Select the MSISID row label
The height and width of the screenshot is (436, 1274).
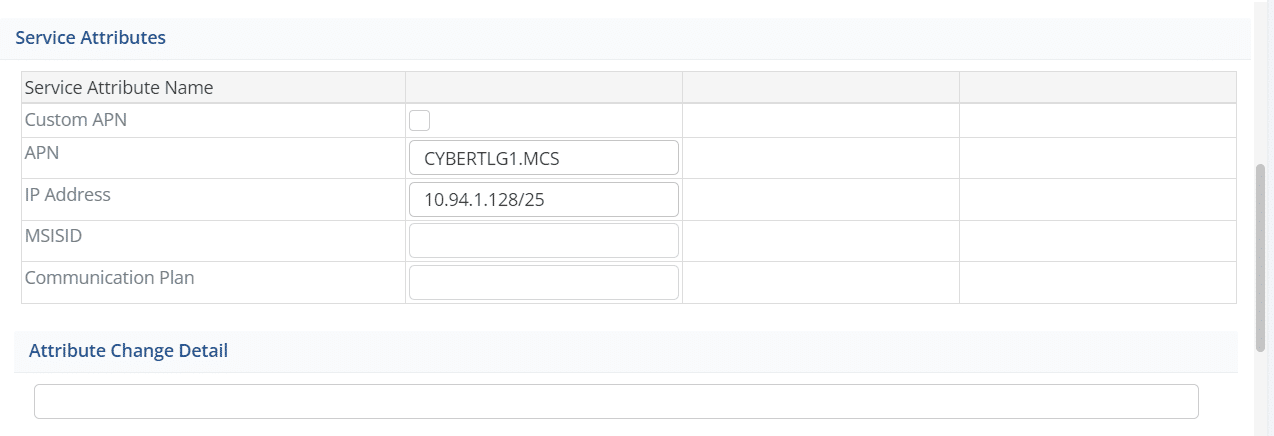52,236
